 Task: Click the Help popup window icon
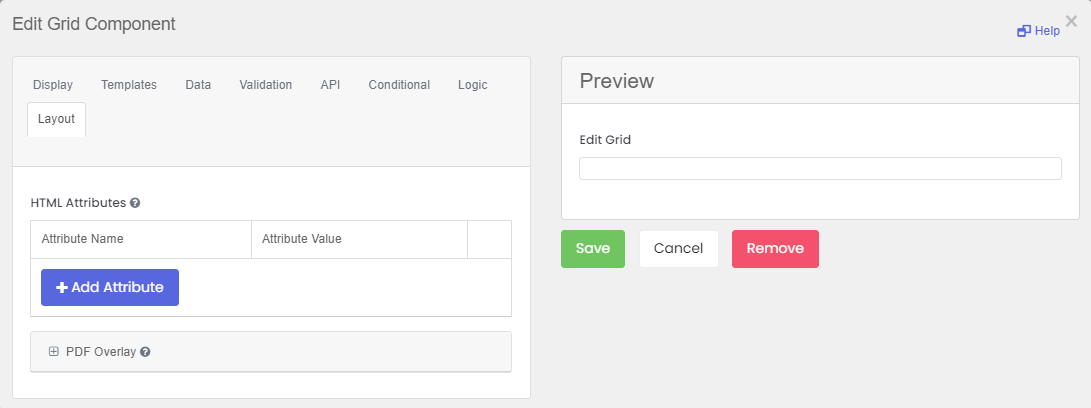coord(1024,31)
